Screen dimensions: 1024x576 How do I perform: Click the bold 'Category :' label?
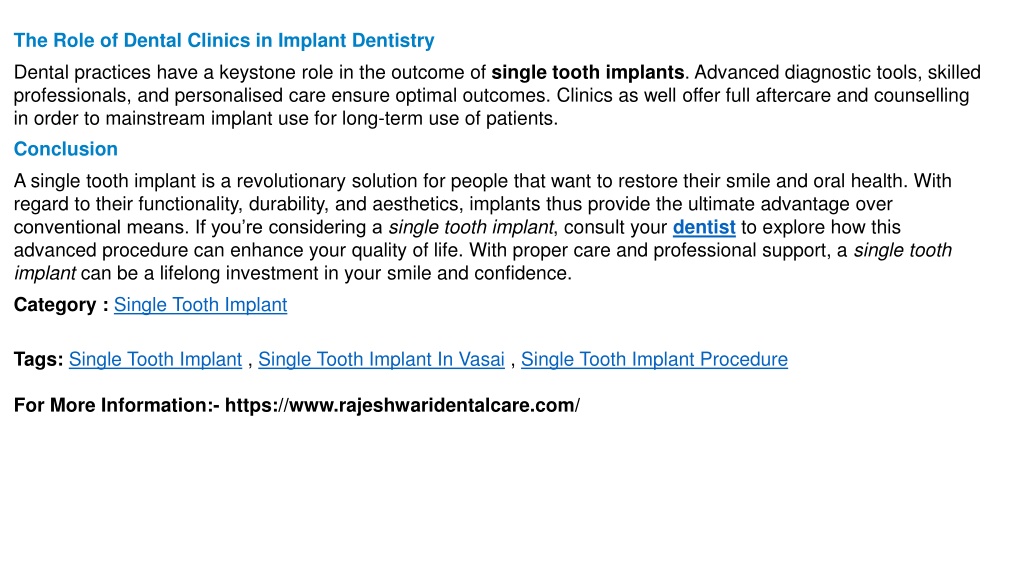(x=61, y=305)
